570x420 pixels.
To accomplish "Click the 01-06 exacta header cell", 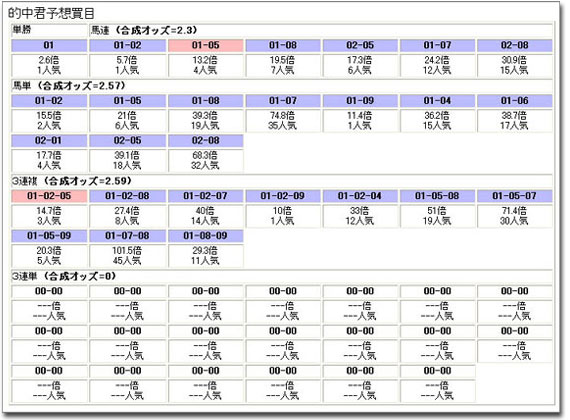I will pos(515,101).
